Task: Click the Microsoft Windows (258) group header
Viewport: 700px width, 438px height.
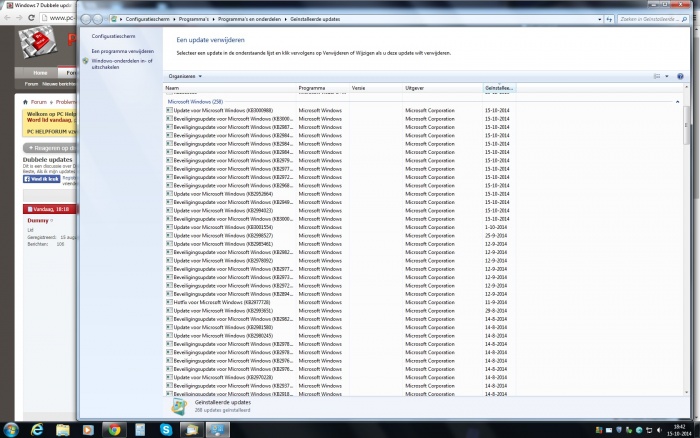Action: click(195, 102)
